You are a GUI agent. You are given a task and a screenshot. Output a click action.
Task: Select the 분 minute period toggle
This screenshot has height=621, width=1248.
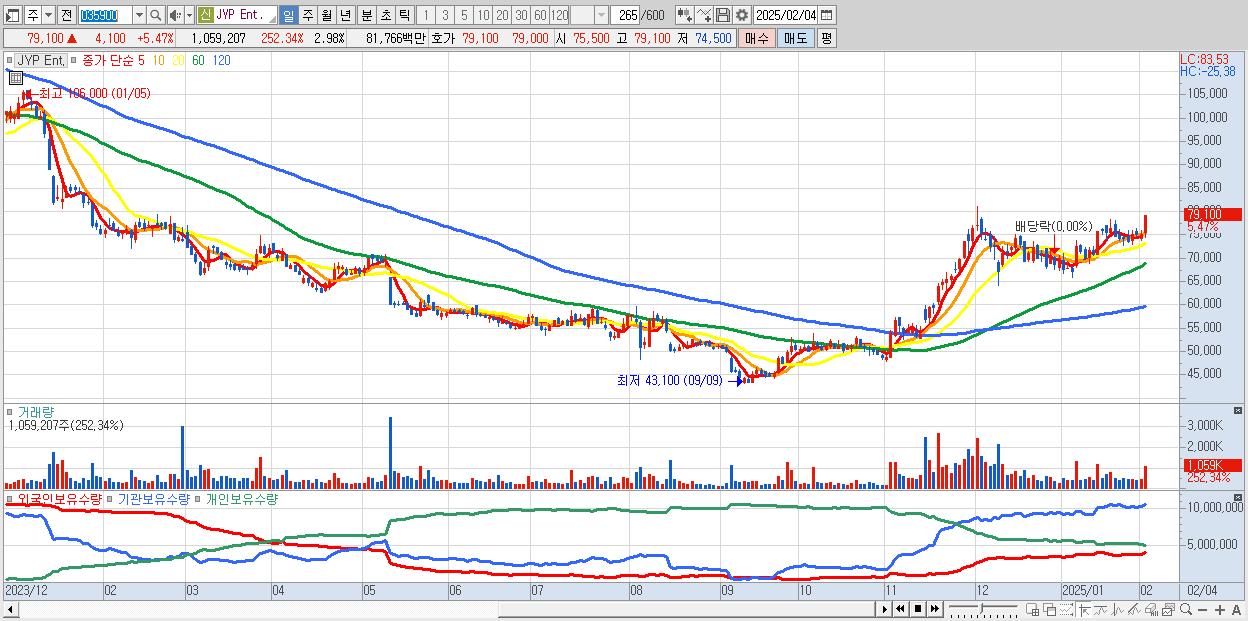(x=367, y=15)
